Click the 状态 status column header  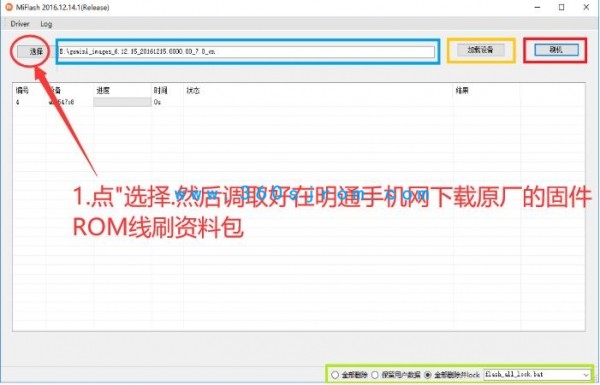pos(193,90)
